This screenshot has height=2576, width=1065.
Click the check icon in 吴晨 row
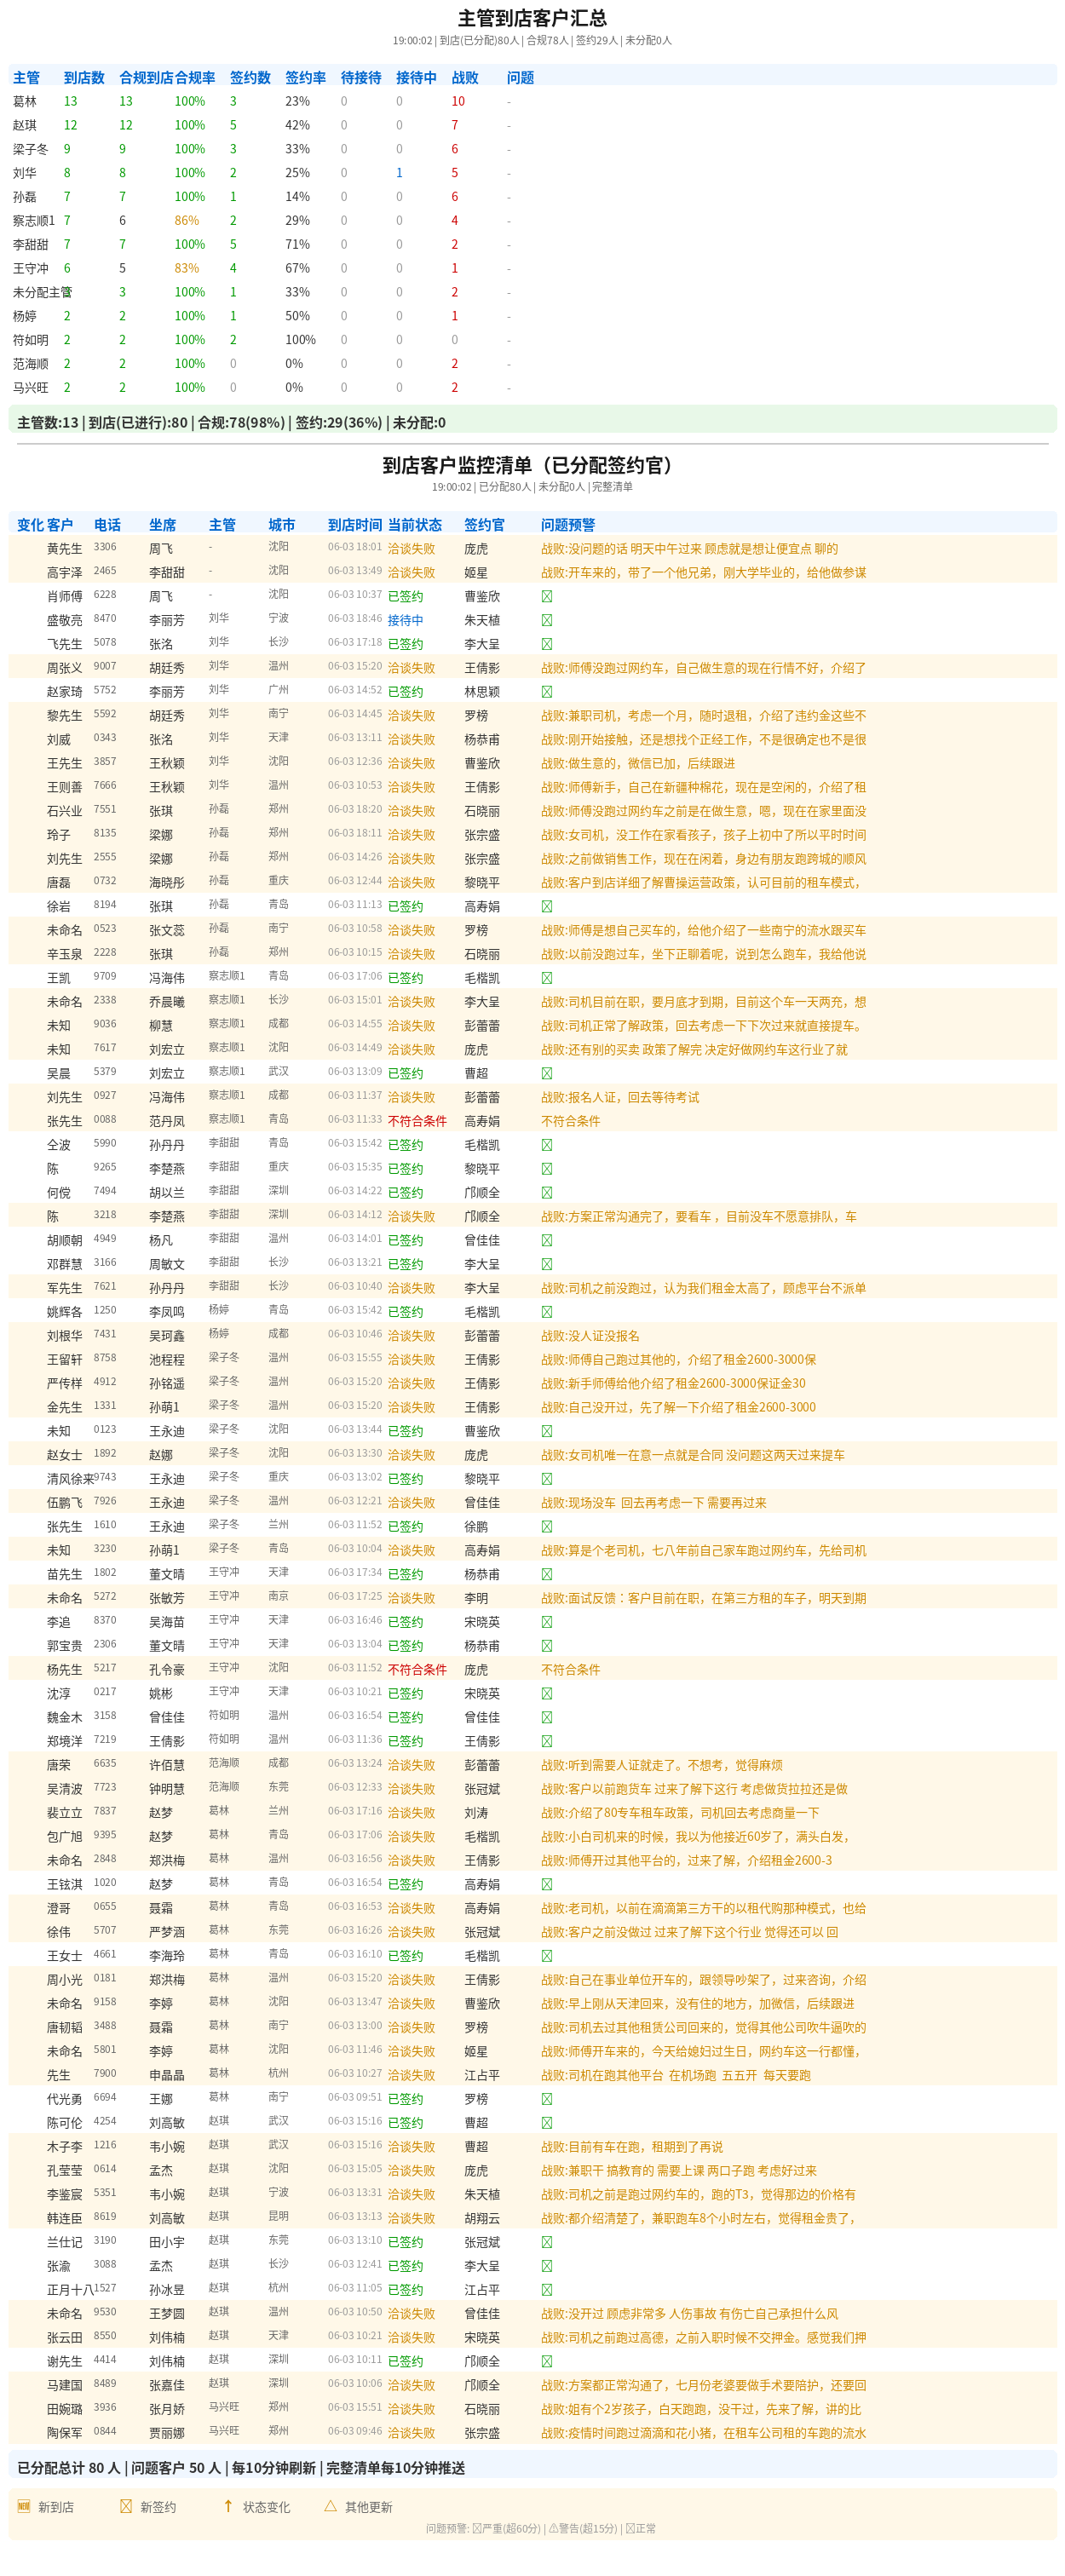click(x=547, y=1073)
